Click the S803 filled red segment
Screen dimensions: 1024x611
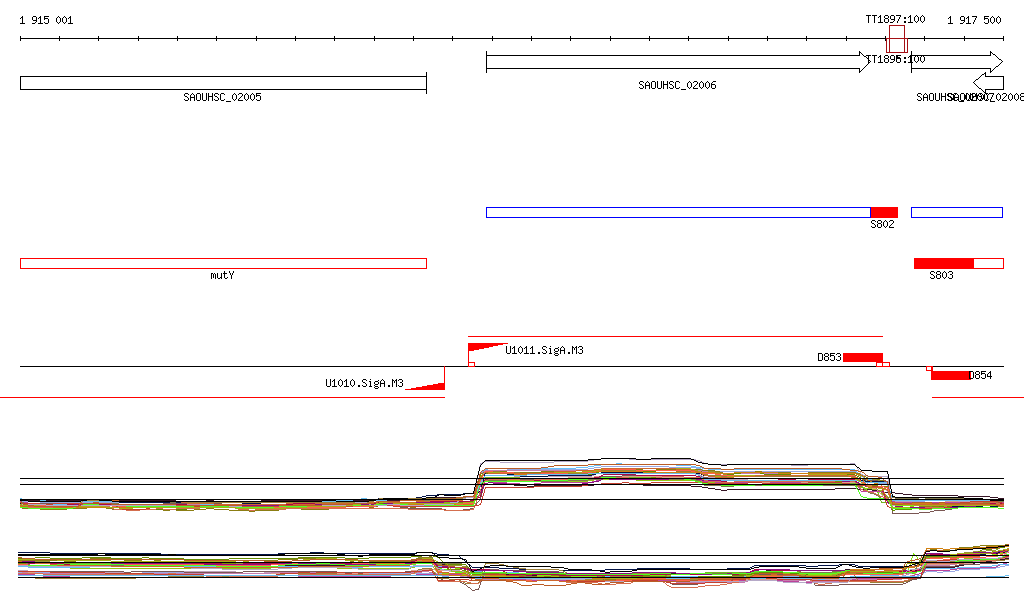[x=944, y=264]
